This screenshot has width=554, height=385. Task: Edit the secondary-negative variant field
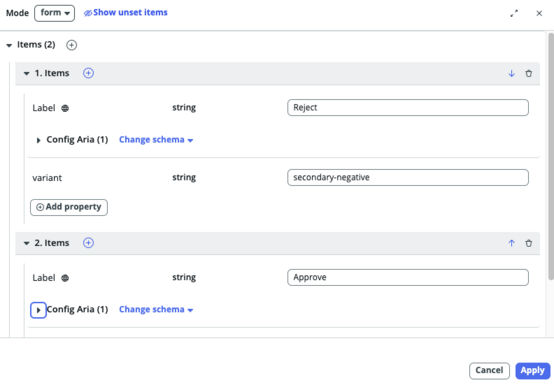click(x=408, y=177)
